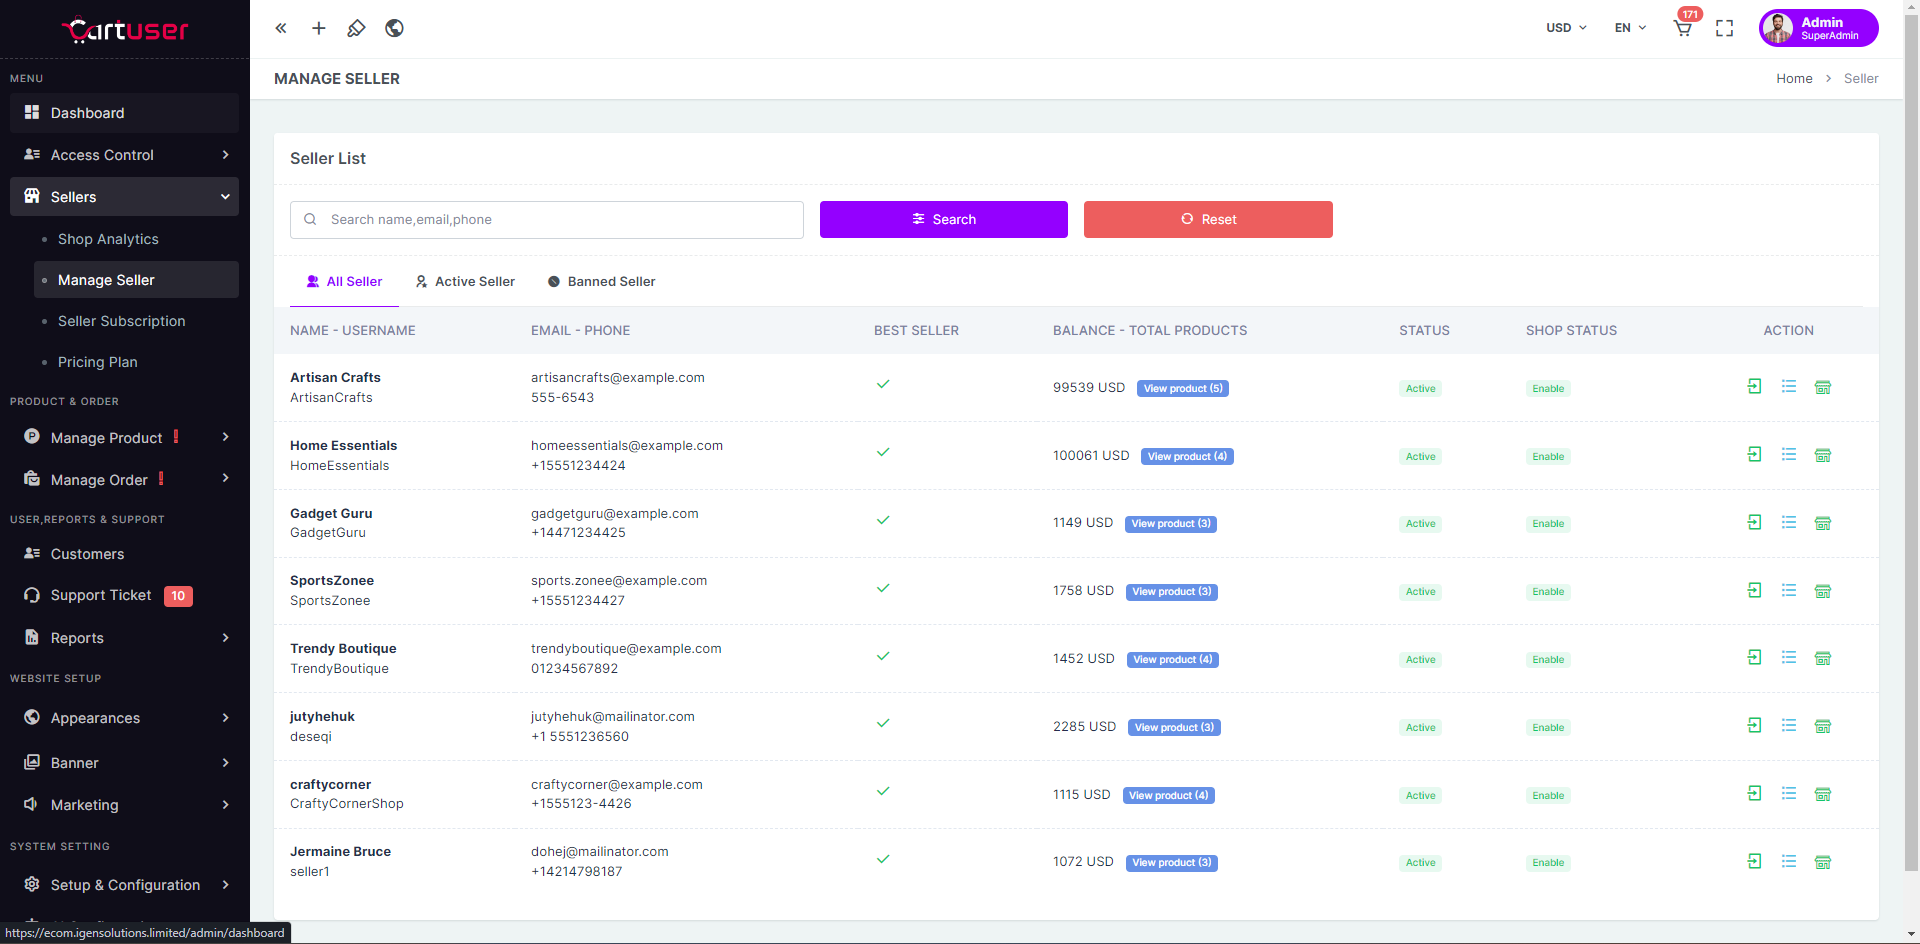Open Seller Subscription in sidebar
This screenshot has width=1920, height=944.
pyautogui.click(x=122, y=321)
